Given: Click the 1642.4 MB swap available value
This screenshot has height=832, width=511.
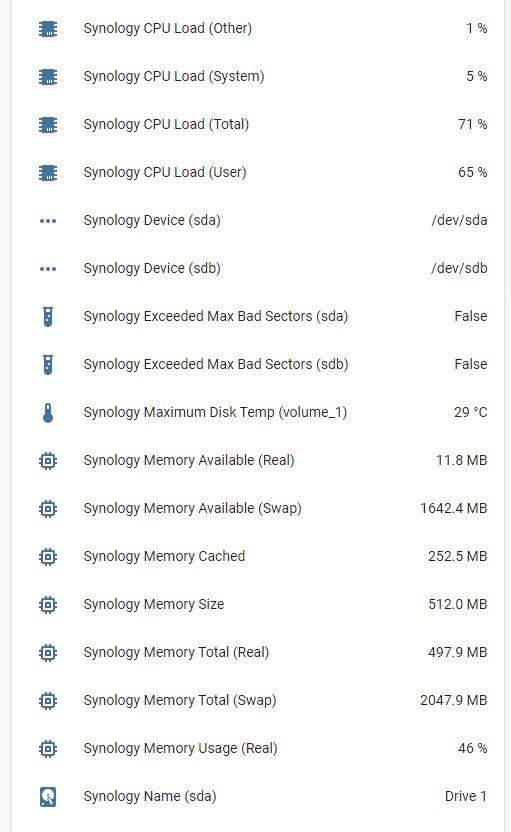Looking at the screenshot, I should pyautogui.click(x=454, y=508).
